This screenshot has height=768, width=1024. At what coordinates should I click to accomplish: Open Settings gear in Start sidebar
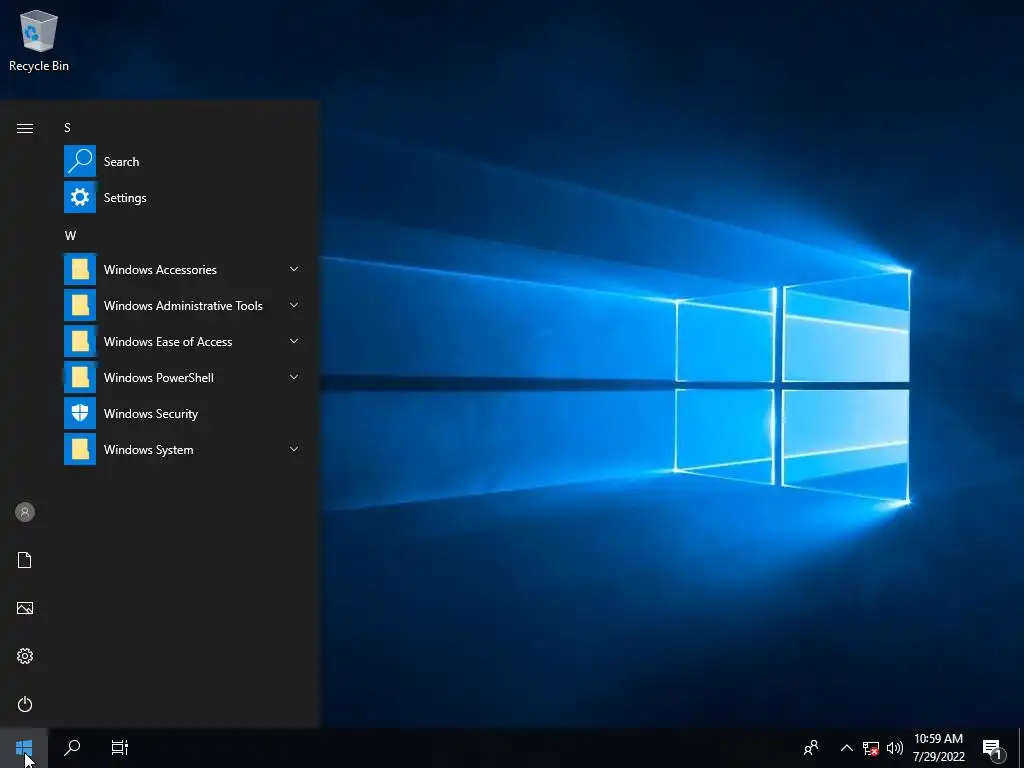pyautogui.click(x=25, y=656)
